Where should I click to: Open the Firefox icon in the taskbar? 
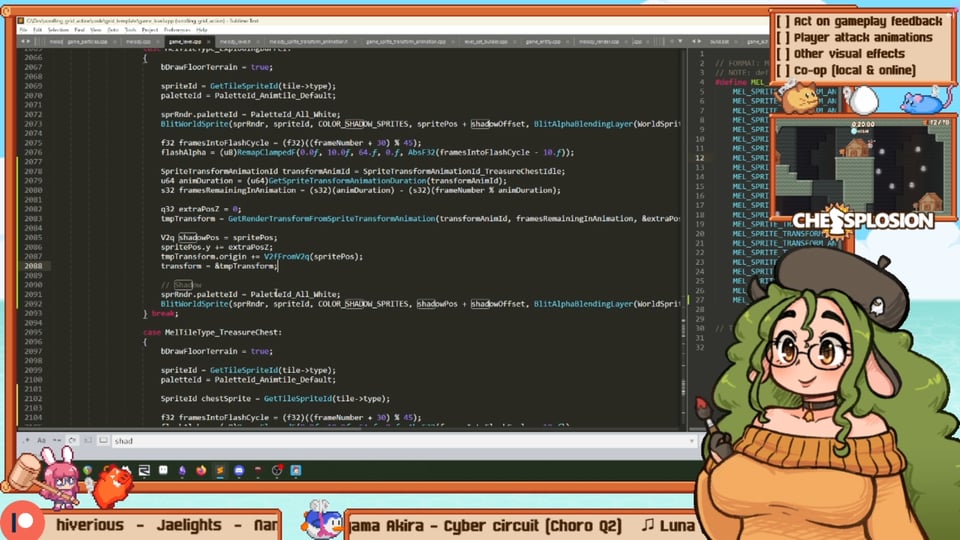[201, 470]
